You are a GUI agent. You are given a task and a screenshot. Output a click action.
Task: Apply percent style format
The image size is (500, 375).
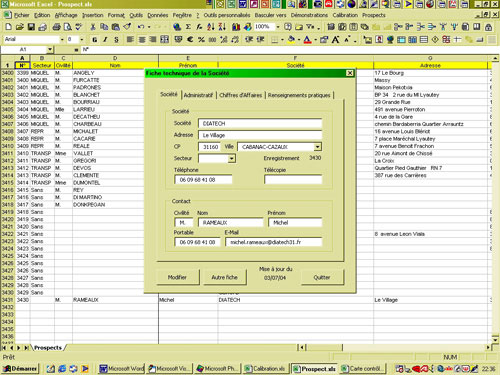201,40
